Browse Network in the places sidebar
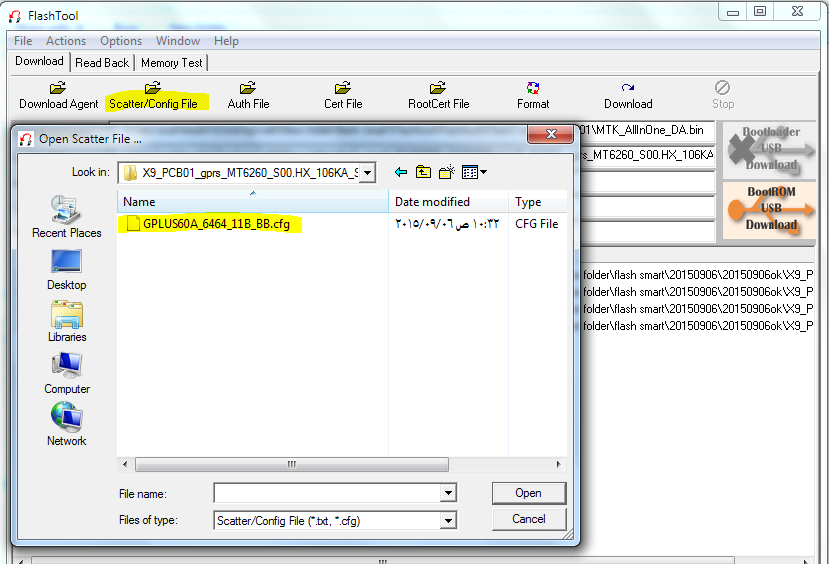 [67, 424]
